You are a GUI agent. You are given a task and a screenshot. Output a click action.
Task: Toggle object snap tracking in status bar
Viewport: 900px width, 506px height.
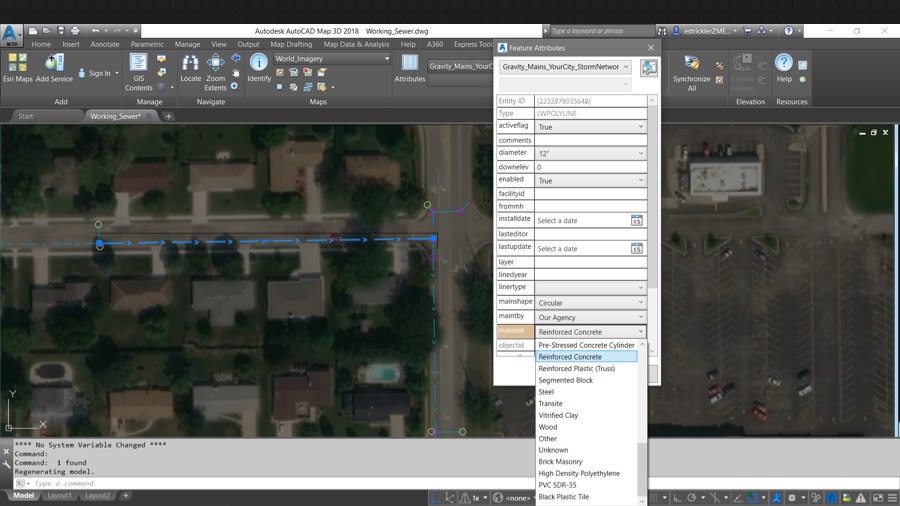pos(738,498)
